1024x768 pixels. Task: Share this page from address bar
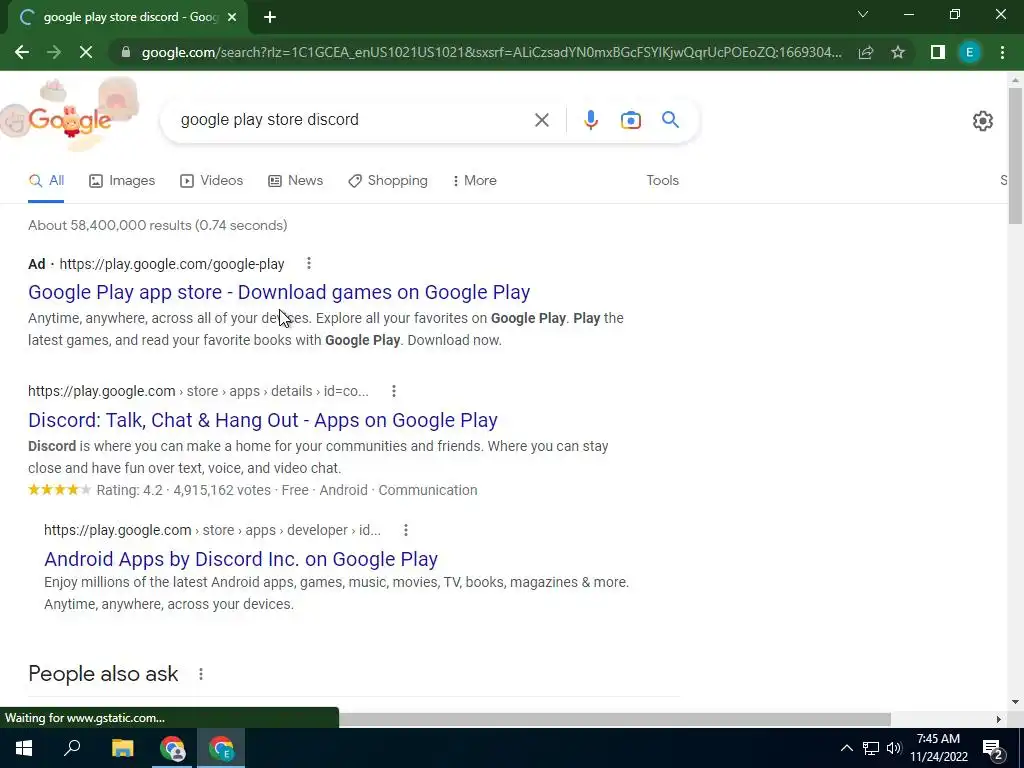[866, 52]
